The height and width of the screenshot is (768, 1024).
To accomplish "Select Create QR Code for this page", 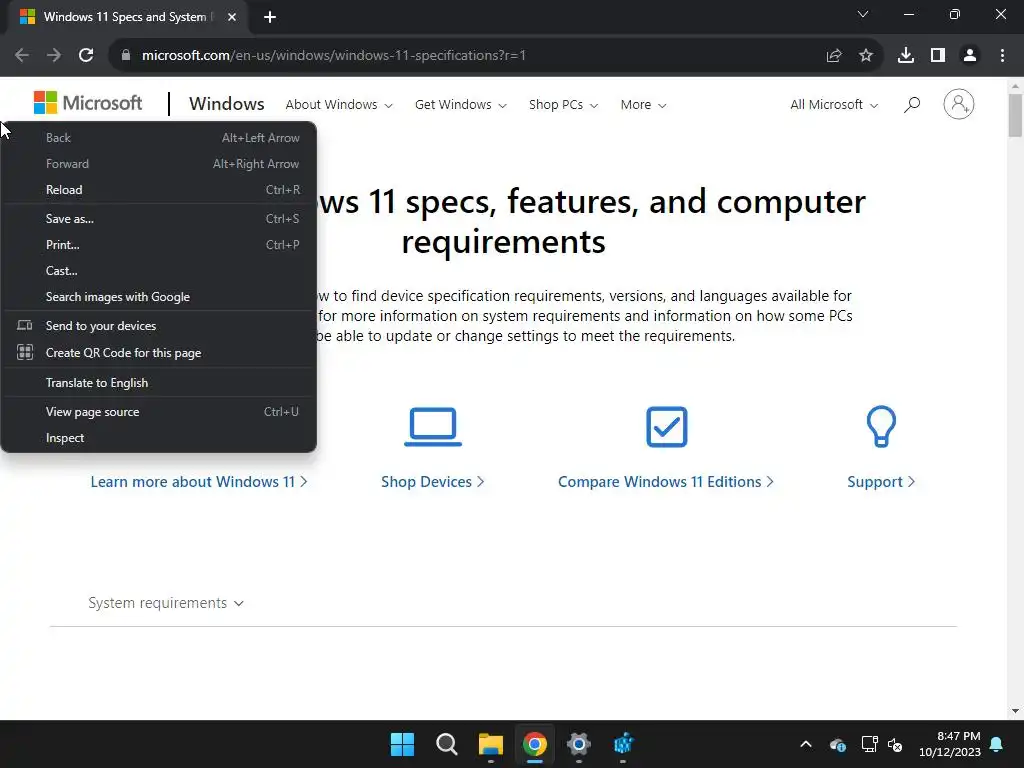I will 159,353.
